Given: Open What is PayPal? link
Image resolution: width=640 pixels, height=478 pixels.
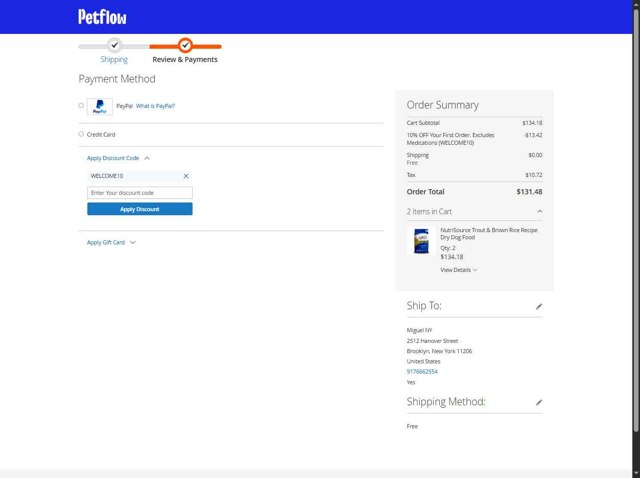Looking at the screenshot, I should (x=155, y=106).
